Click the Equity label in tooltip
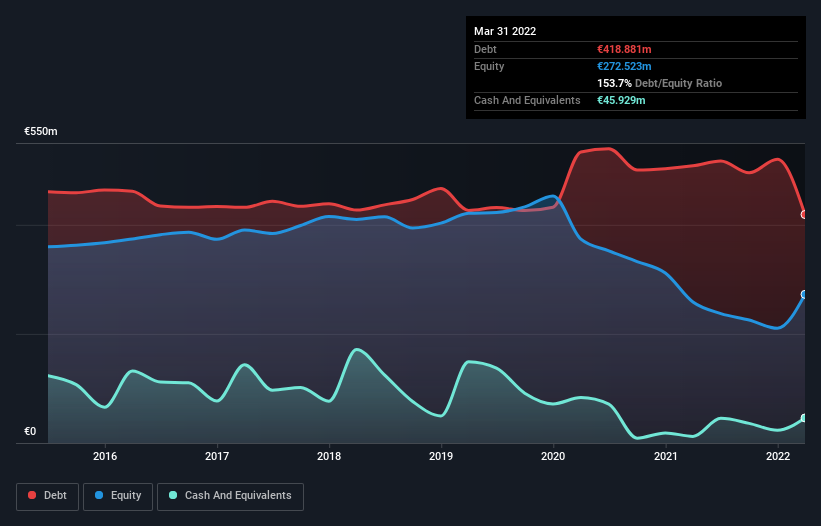821x526 pixels. click(489, 66)
